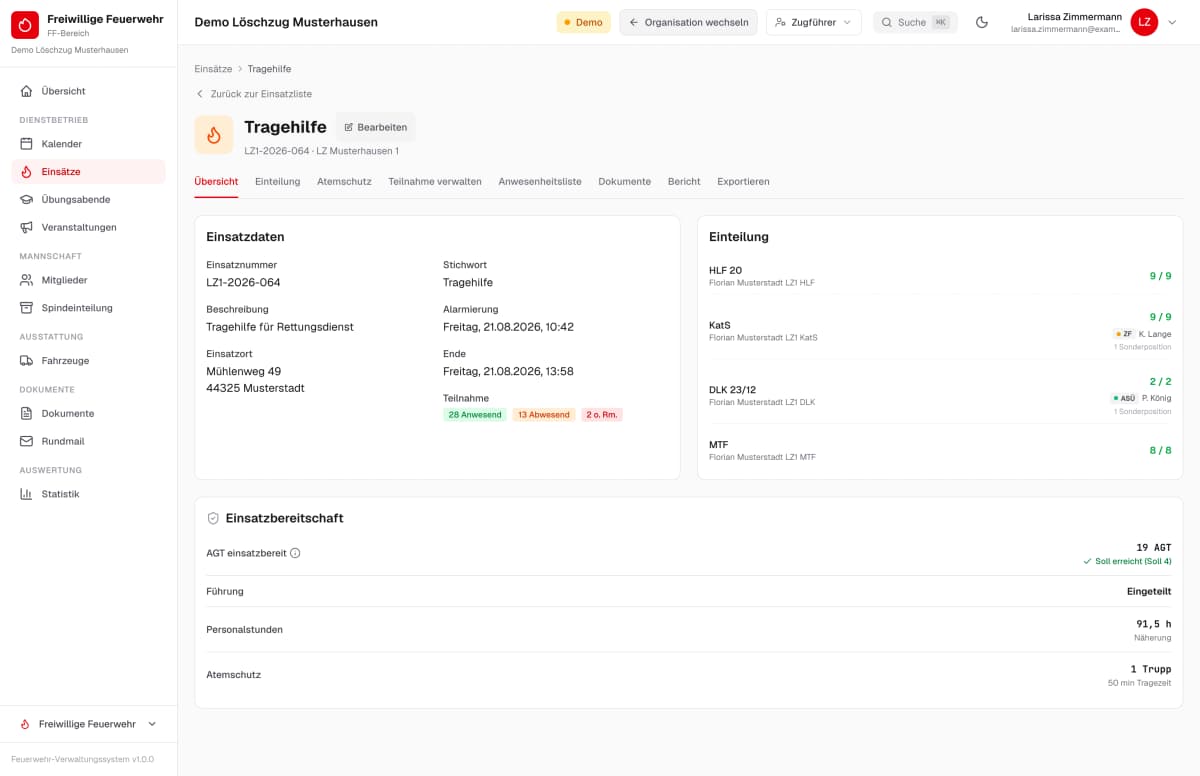1200x776 pixels.
Task: Select the DLK 23/12 vehicle row
Action: point(940,396)
